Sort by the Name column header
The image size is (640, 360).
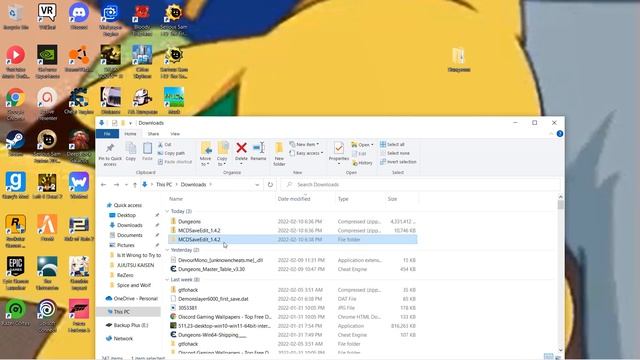coord(176,199)
